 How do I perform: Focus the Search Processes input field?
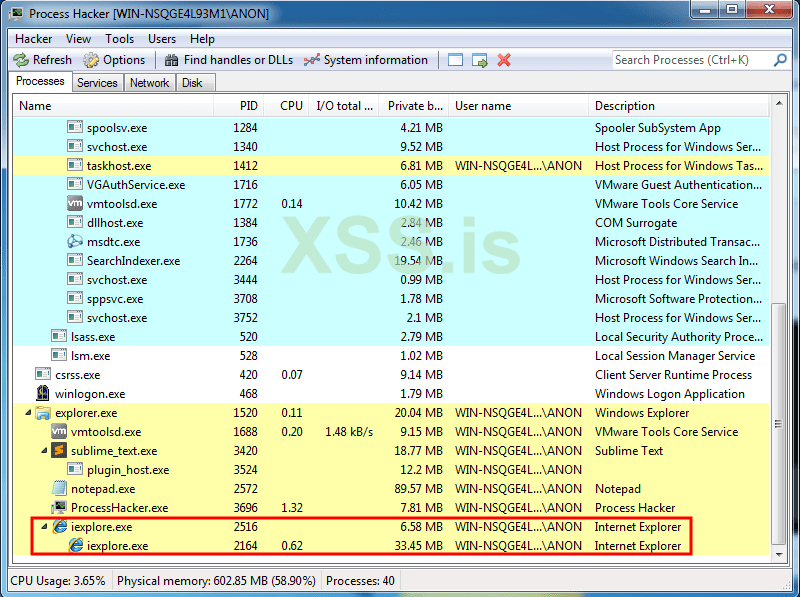point(690,60)
